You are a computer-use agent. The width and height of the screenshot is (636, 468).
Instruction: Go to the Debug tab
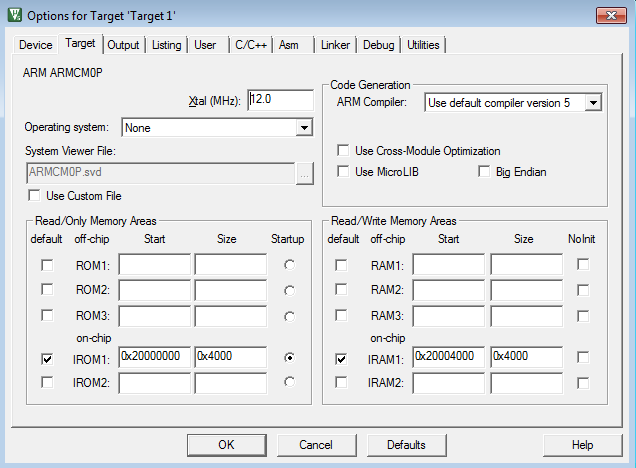[x=378, y=45]
